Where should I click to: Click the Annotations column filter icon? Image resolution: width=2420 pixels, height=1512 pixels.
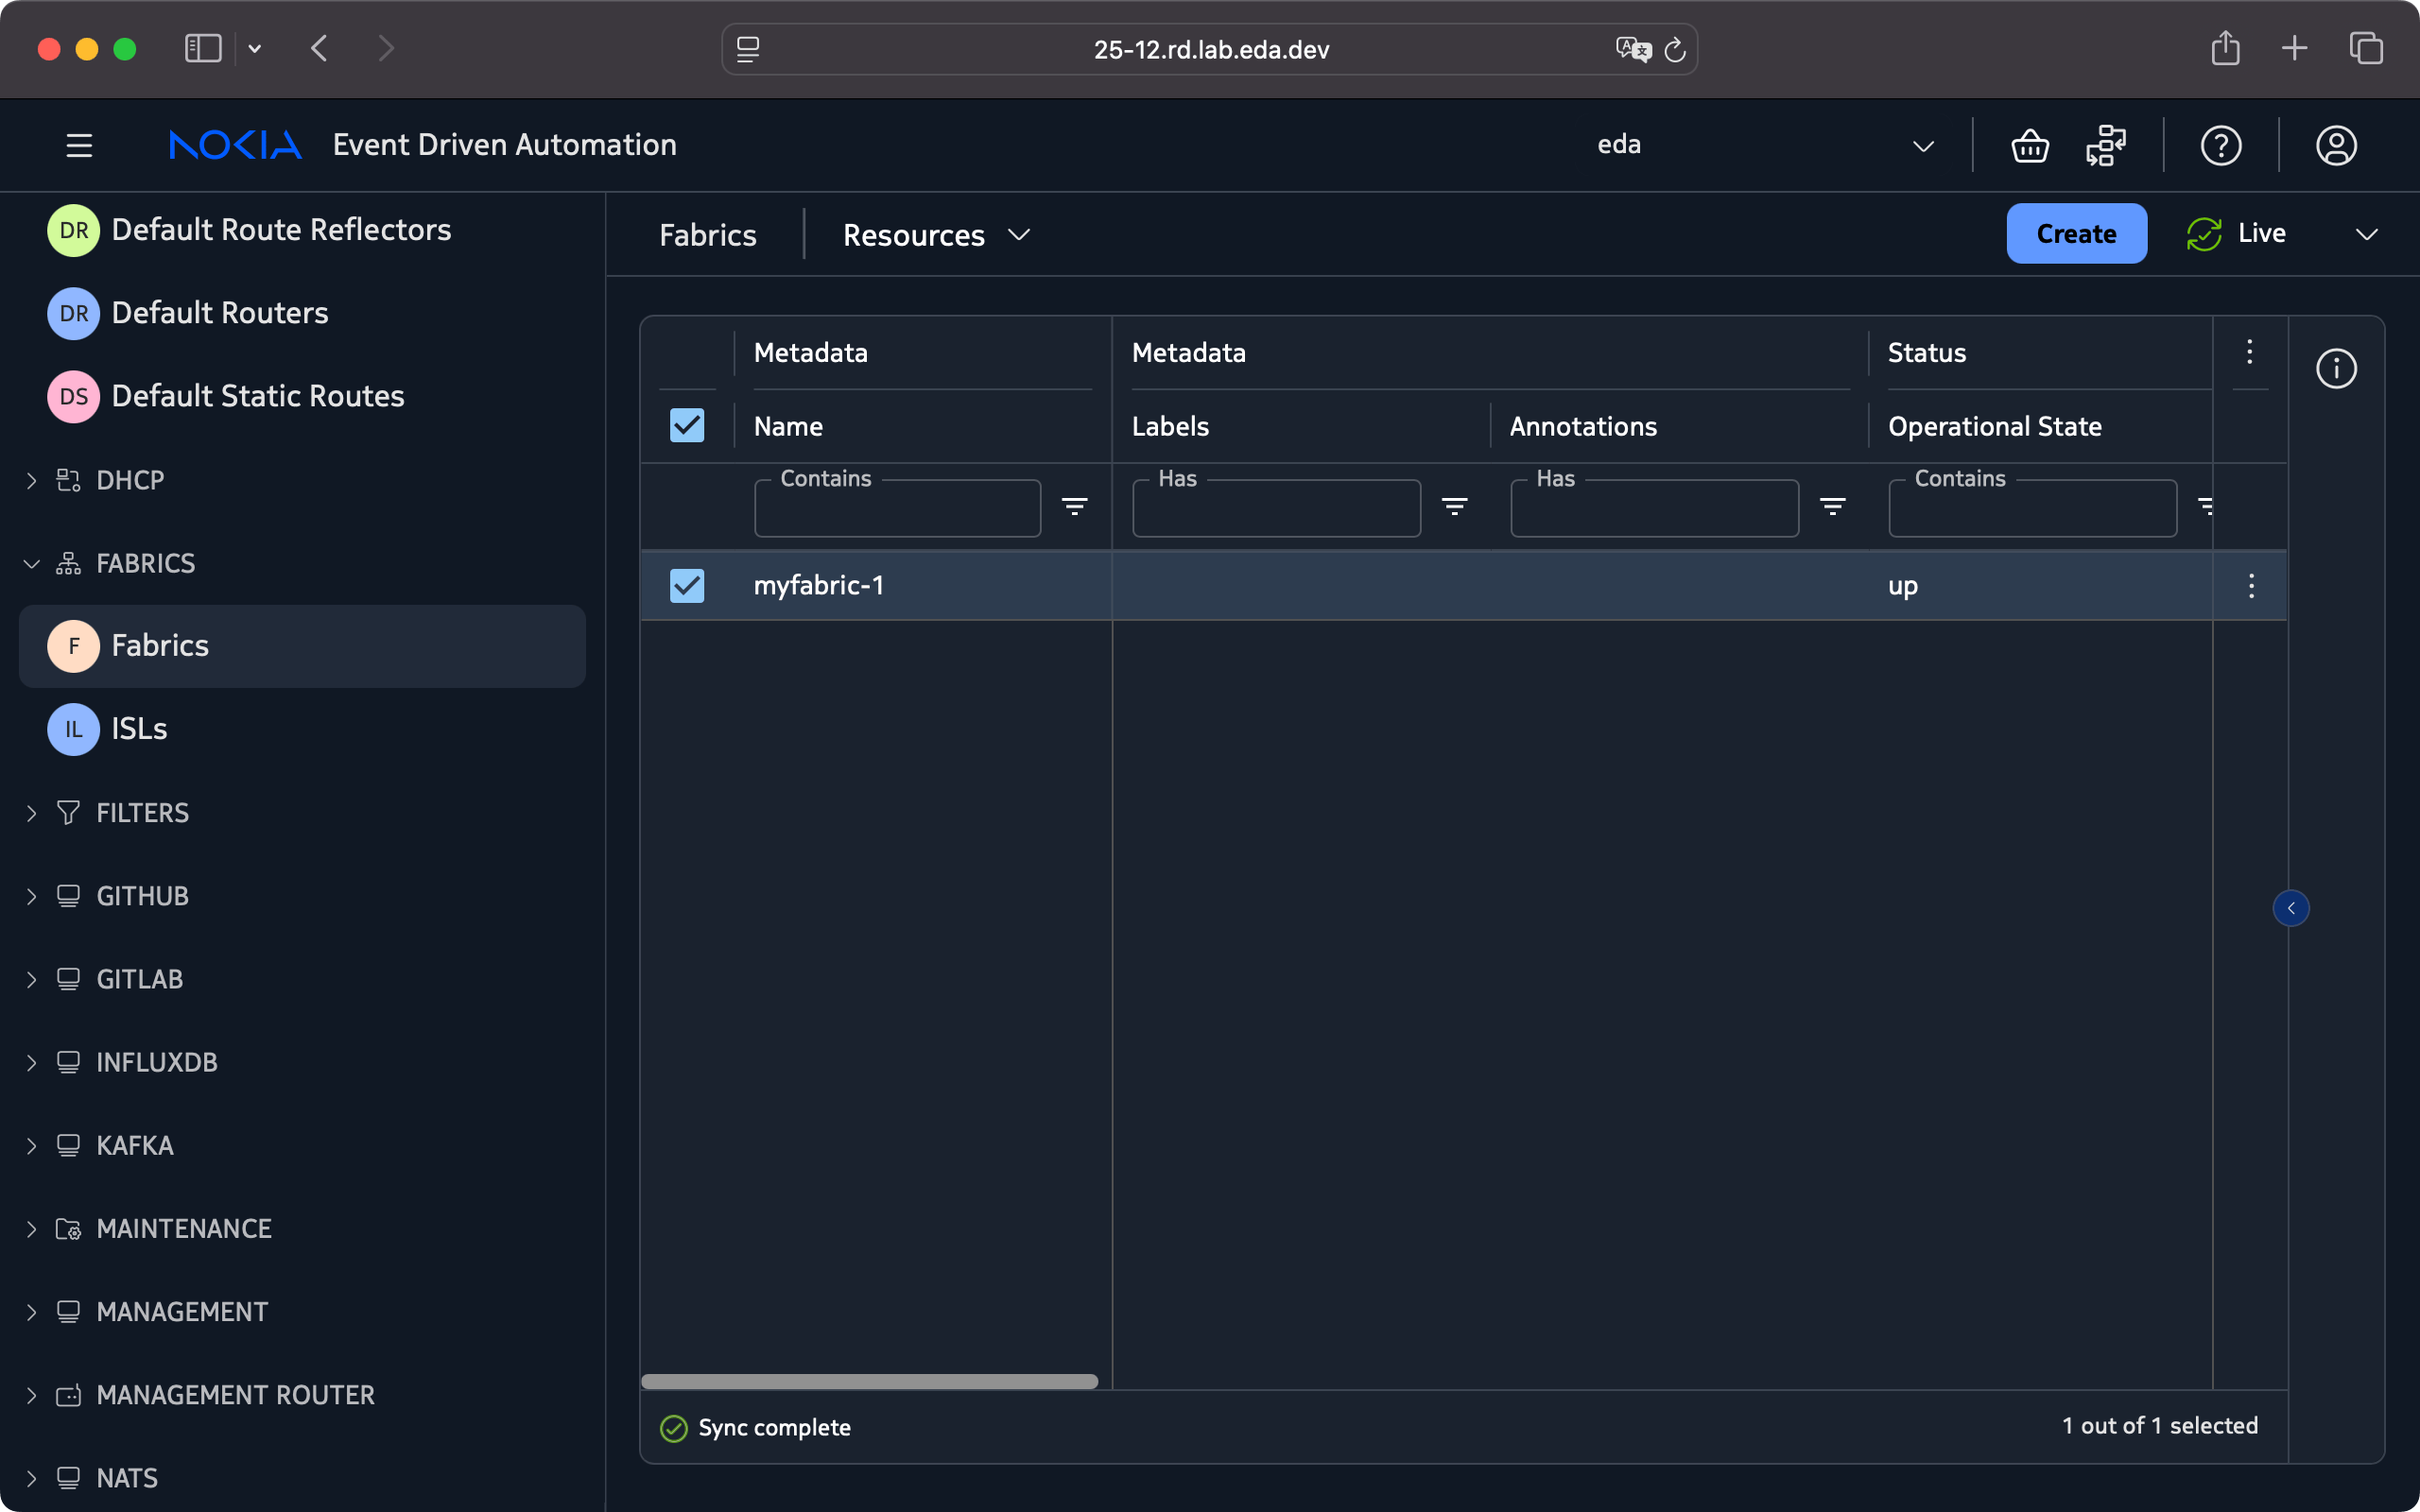pos(1832,507)
